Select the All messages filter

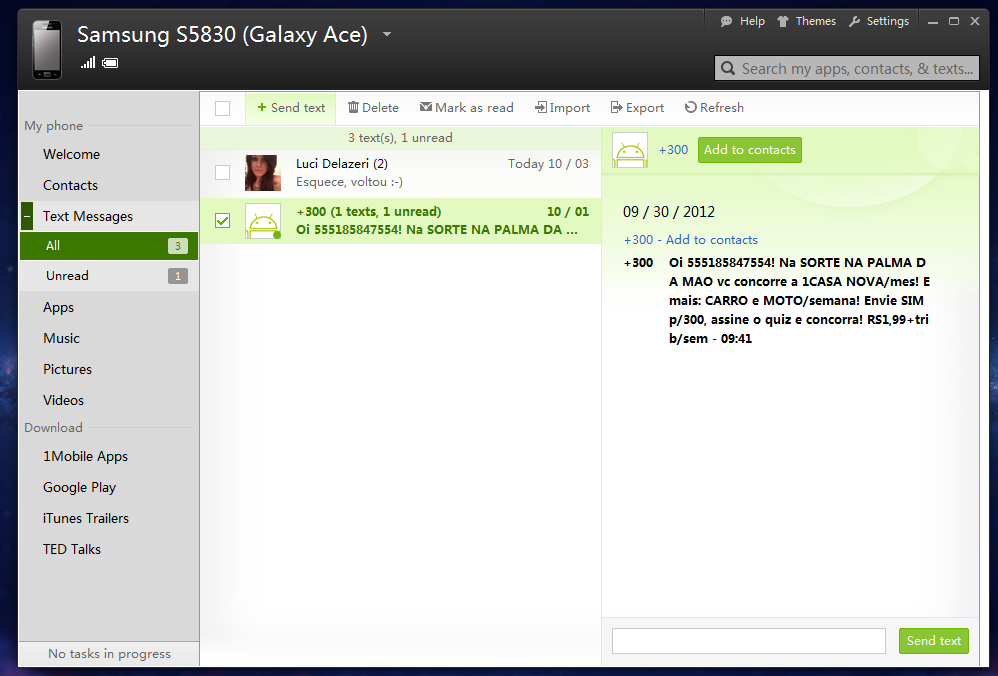109,246
